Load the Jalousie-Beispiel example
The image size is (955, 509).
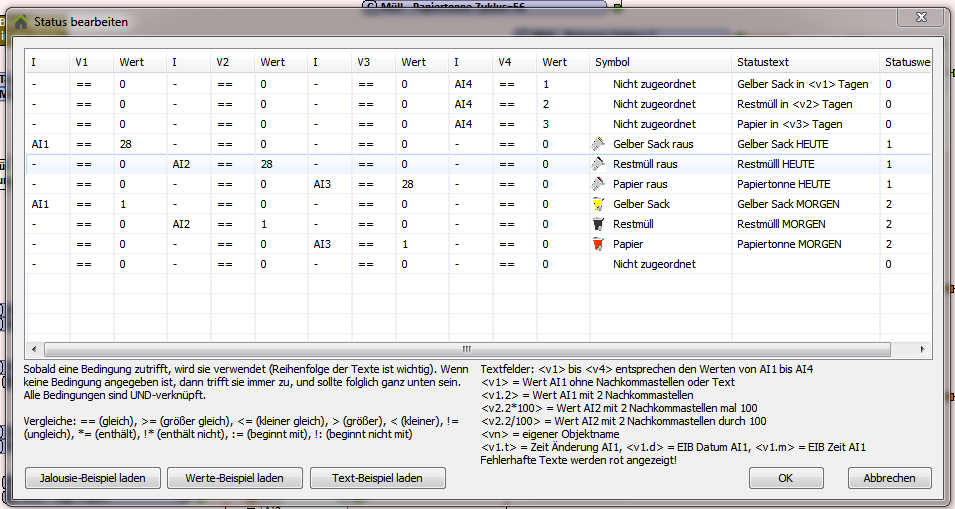click(93, 478)
